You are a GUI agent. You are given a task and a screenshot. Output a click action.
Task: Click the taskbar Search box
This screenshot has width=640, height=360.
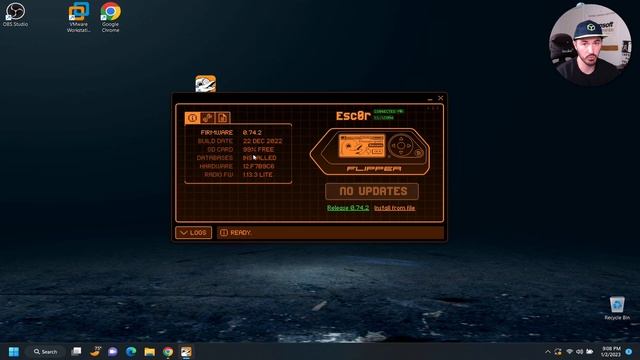(45, 351)
